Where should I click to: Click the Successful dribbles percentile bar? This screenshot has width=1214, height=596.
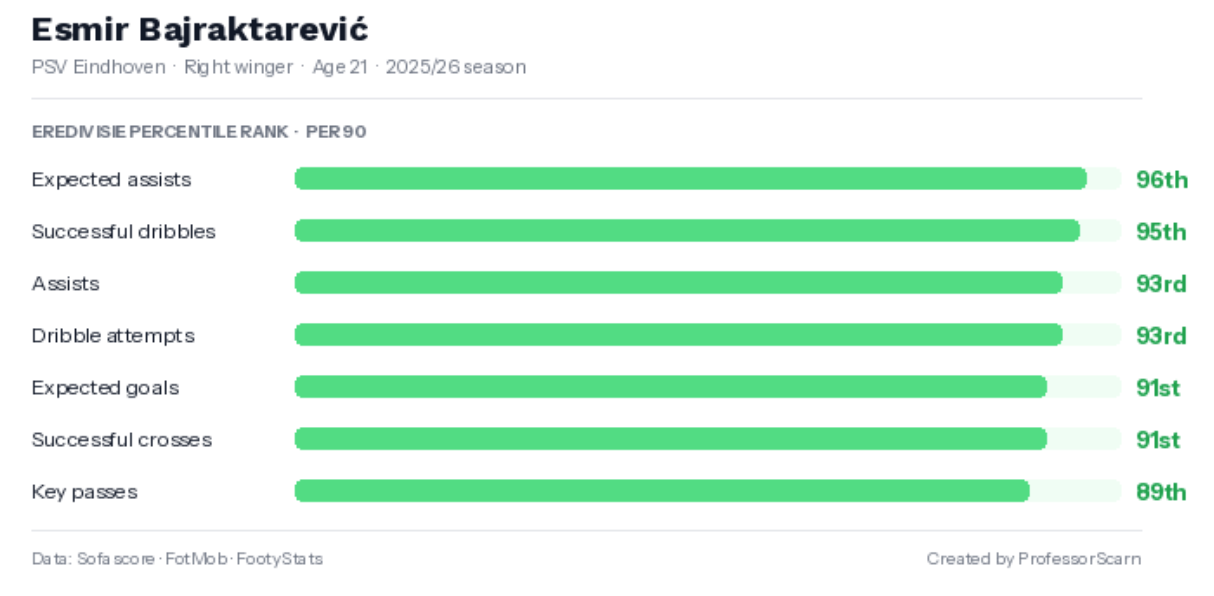[x=708, y=231]
